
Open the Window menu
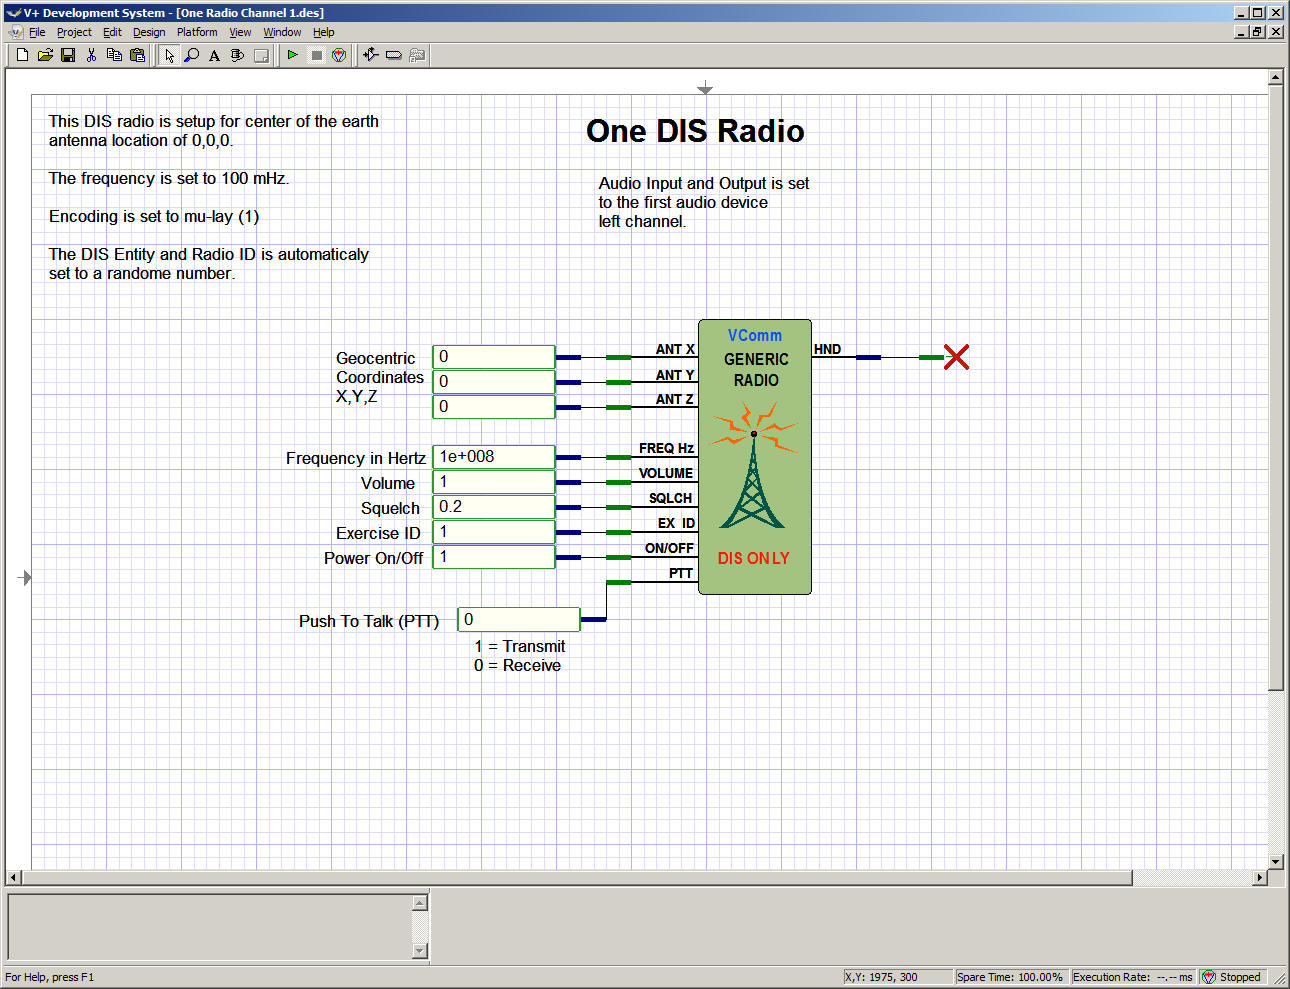[282, 32]
